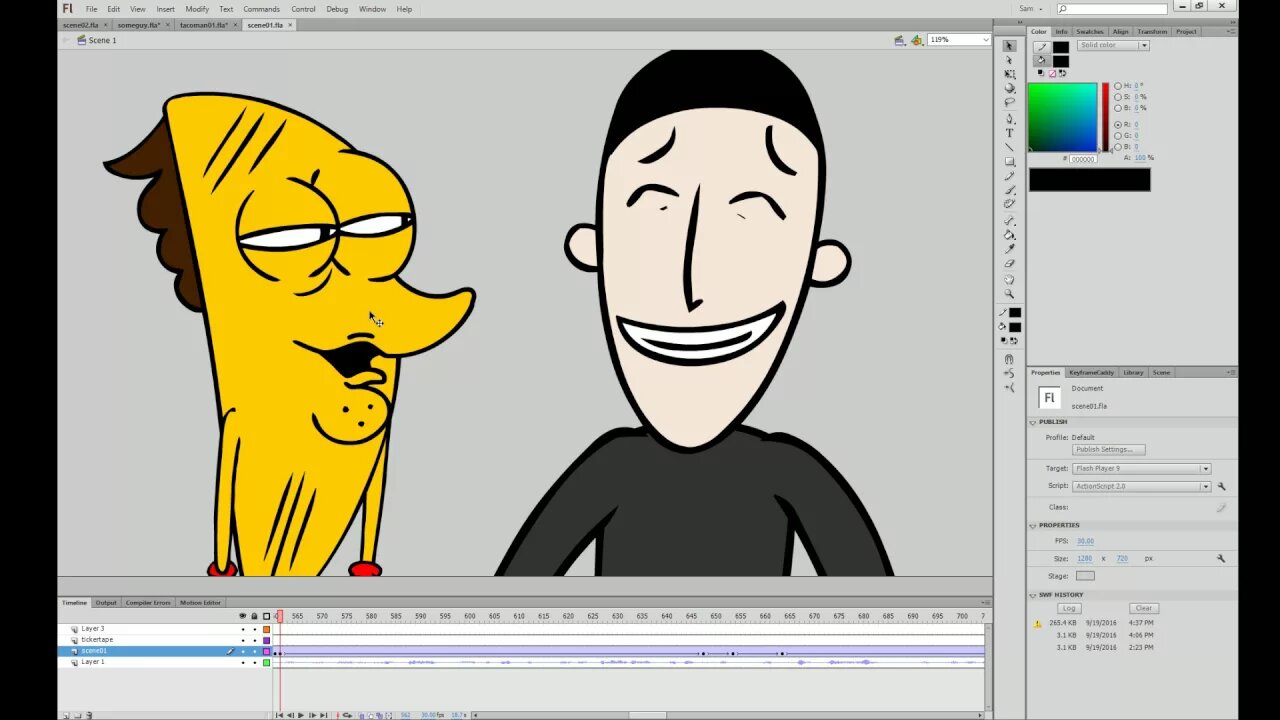Select the Pen tool
The height and width of the screenshot is (720, 1280).
(x=1009, y=119)
